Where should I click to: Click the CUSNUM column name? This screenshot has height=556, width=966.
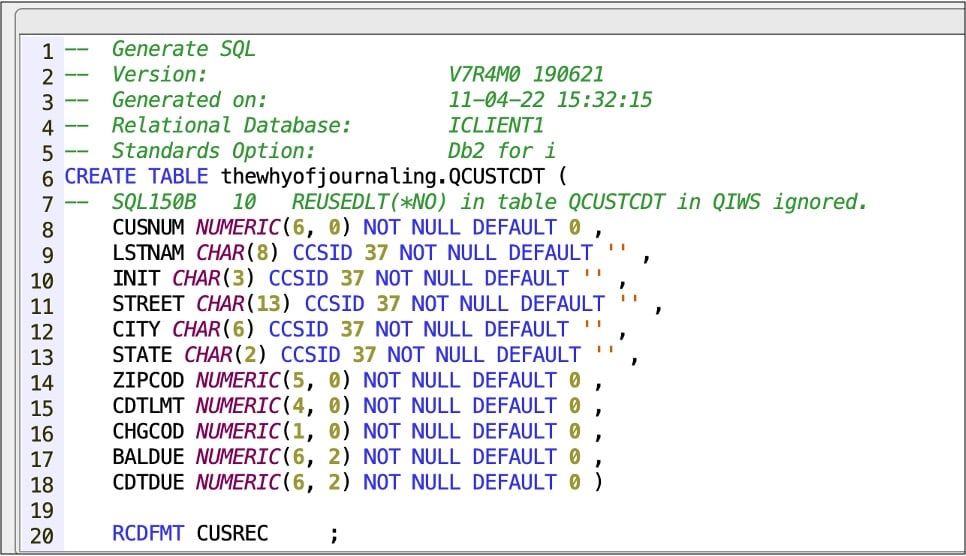(x=149, y=228)
